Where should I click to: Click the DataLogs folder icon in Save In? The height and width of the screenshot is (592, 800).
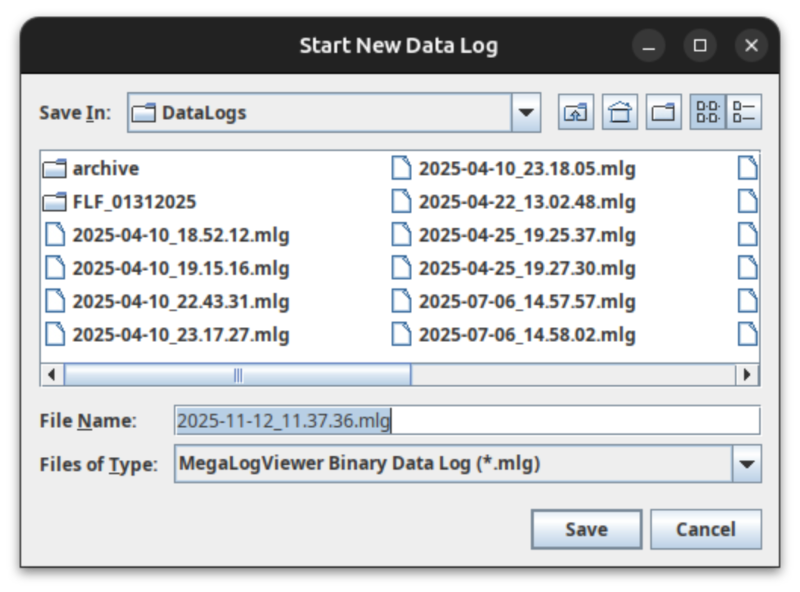pos(146,112)
